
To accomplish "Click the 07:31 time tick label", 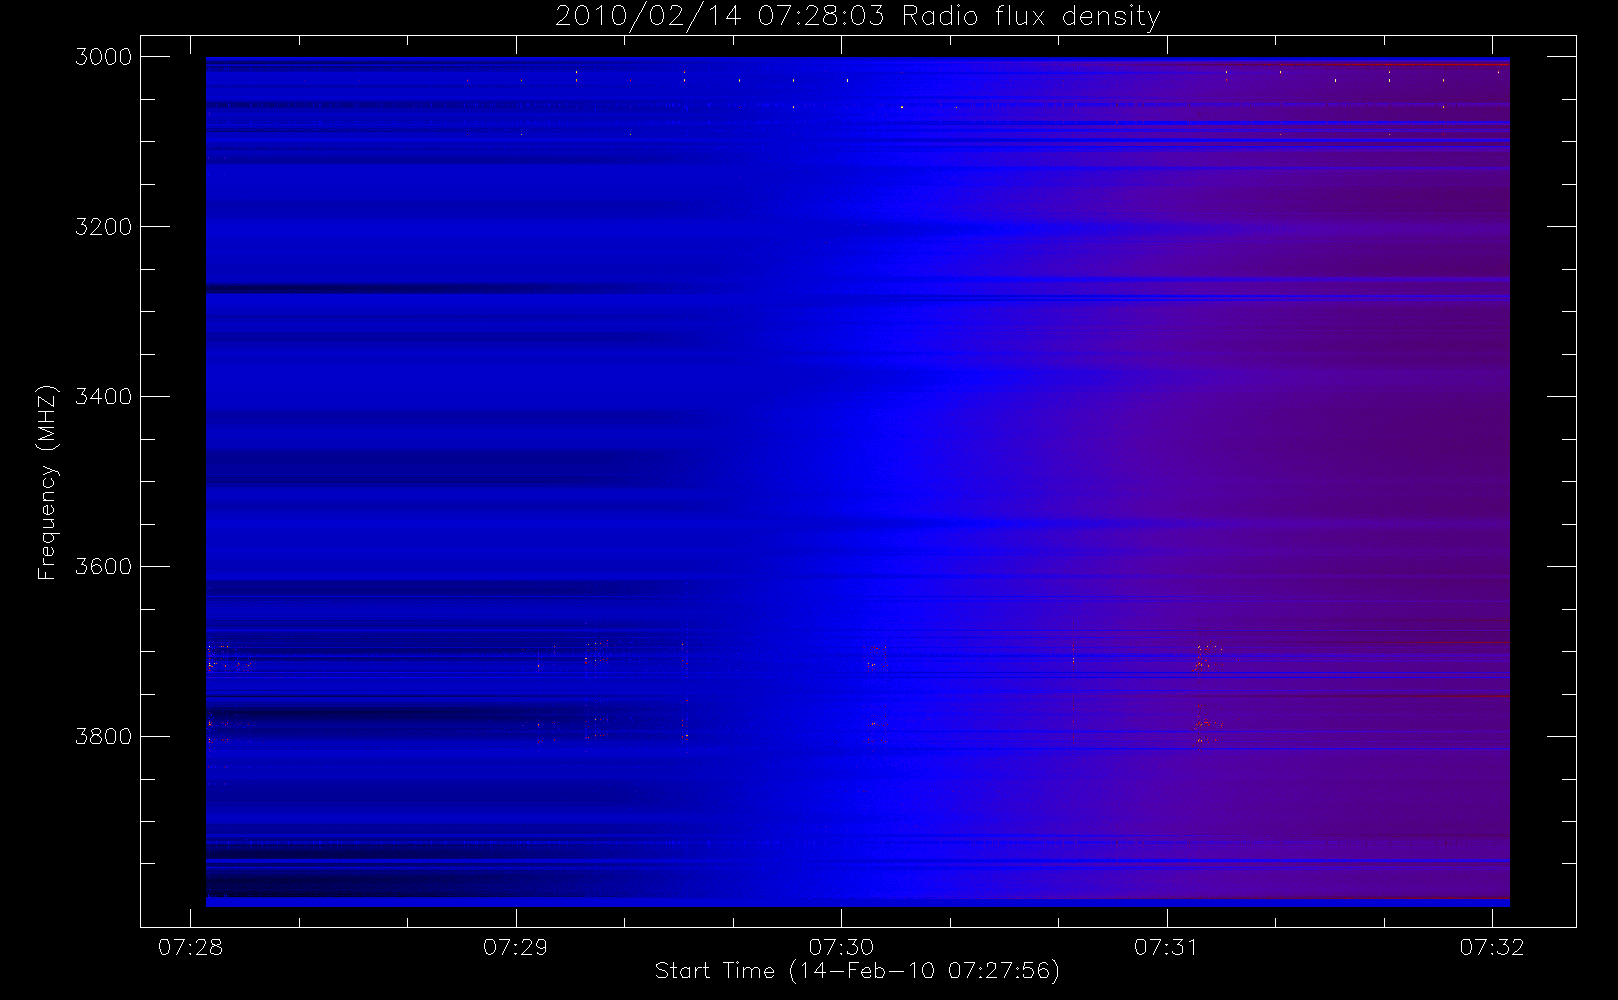I will [x=1166, y=947].
